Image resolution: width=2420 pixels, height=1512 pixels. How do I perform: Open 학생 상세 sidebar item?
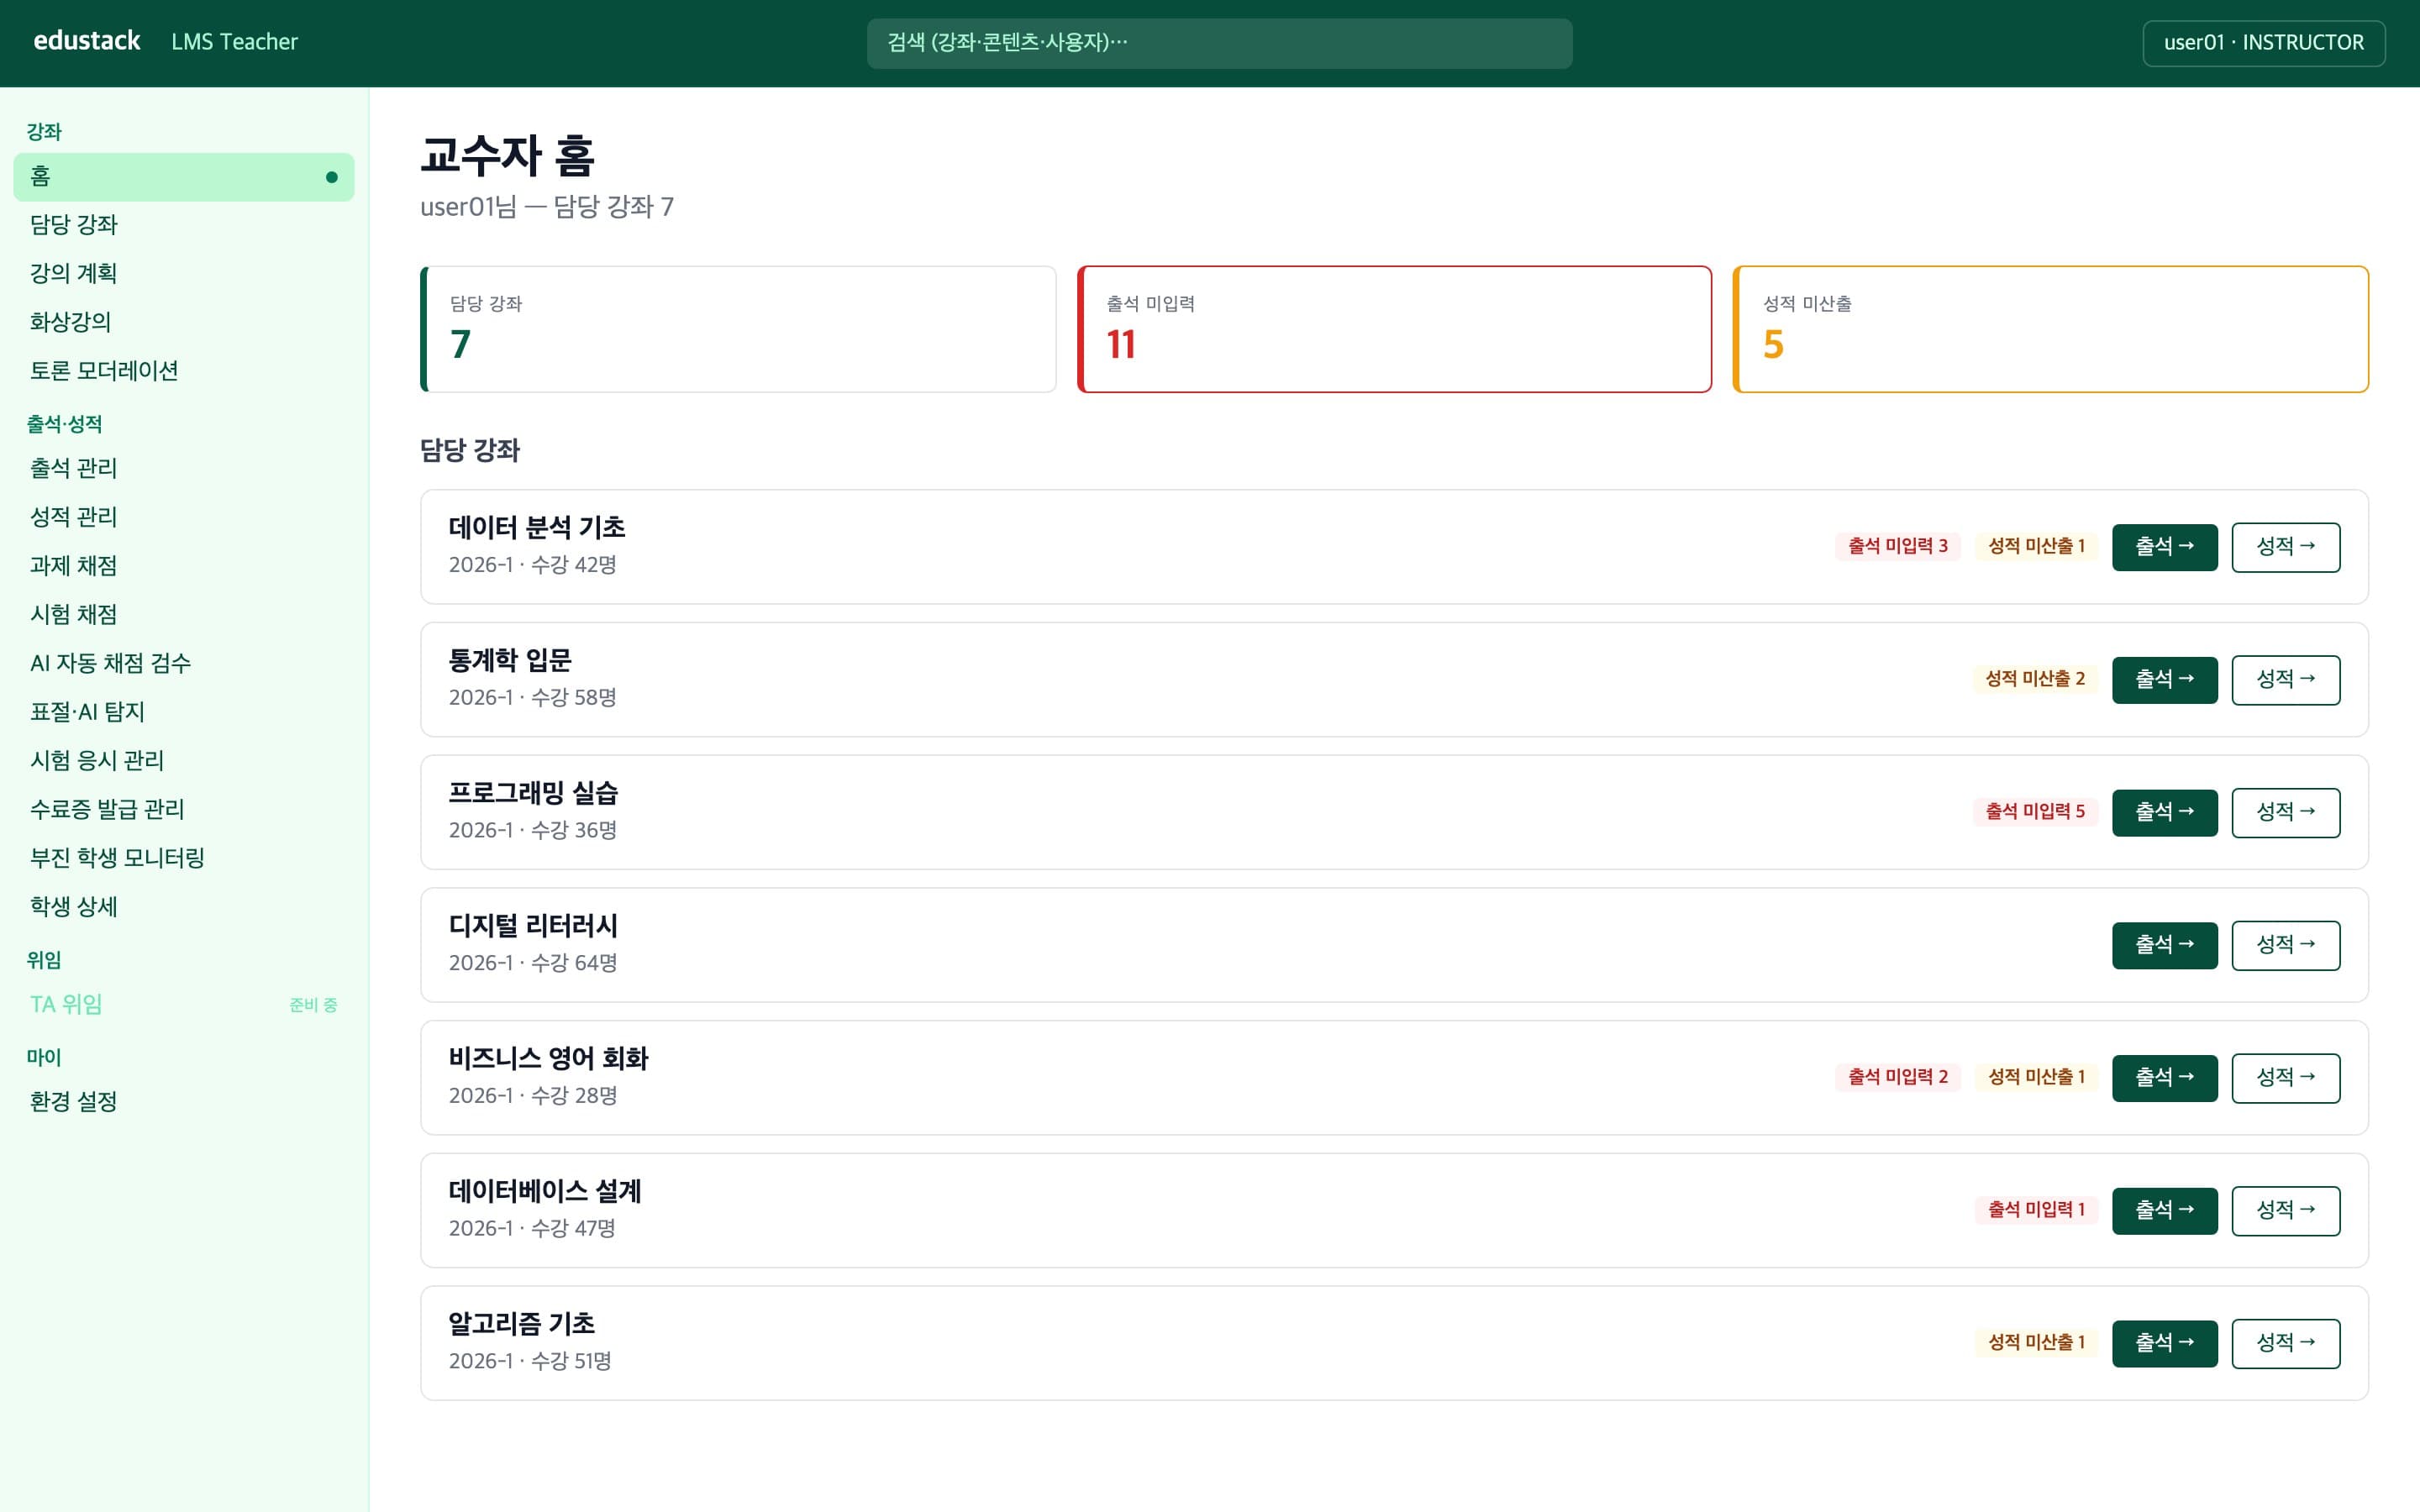pyautogui.click(x=184, y=906)
